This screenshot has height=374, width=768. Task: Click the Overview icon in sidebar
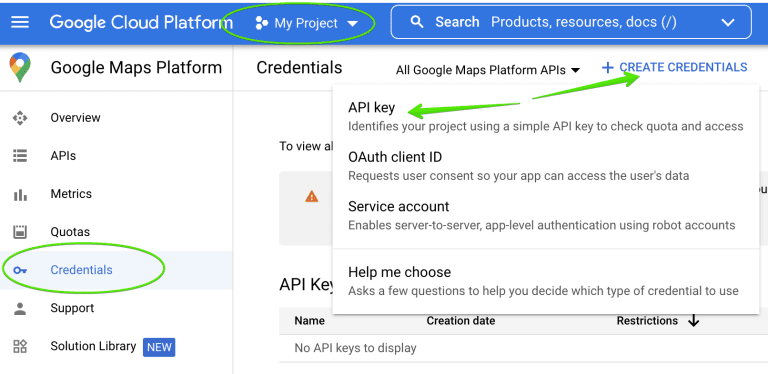point(20,118)
